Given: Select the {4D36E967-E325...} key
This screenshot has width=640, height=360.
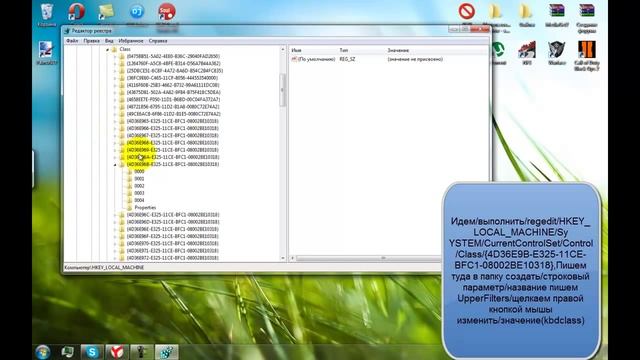Looking at the screenshot, I should (x=173, y=136).
